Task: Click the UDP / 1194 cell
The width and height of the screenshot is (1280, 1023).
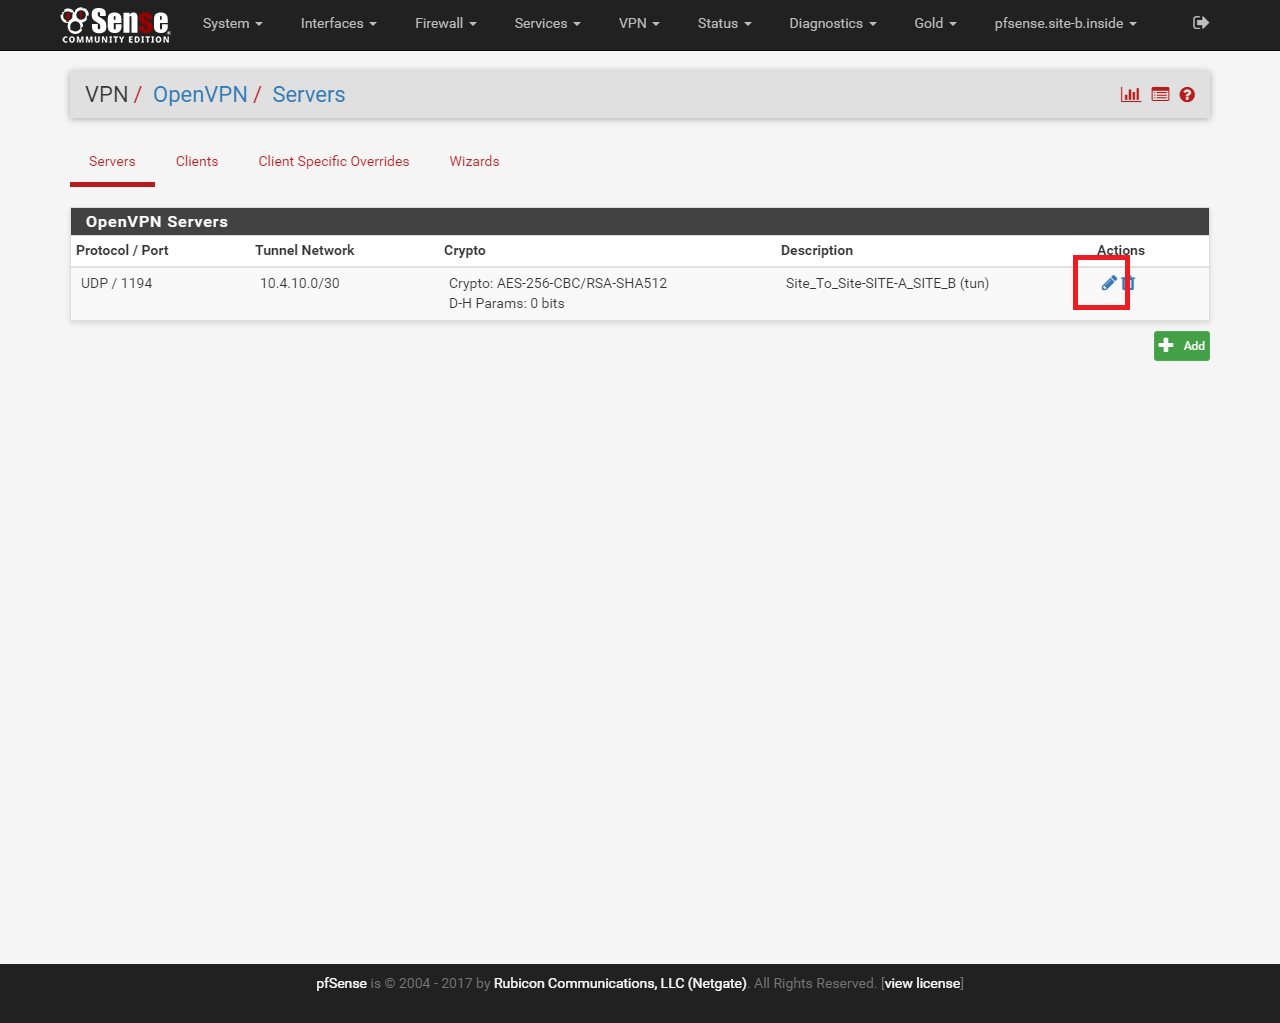Action: [117, 283]
